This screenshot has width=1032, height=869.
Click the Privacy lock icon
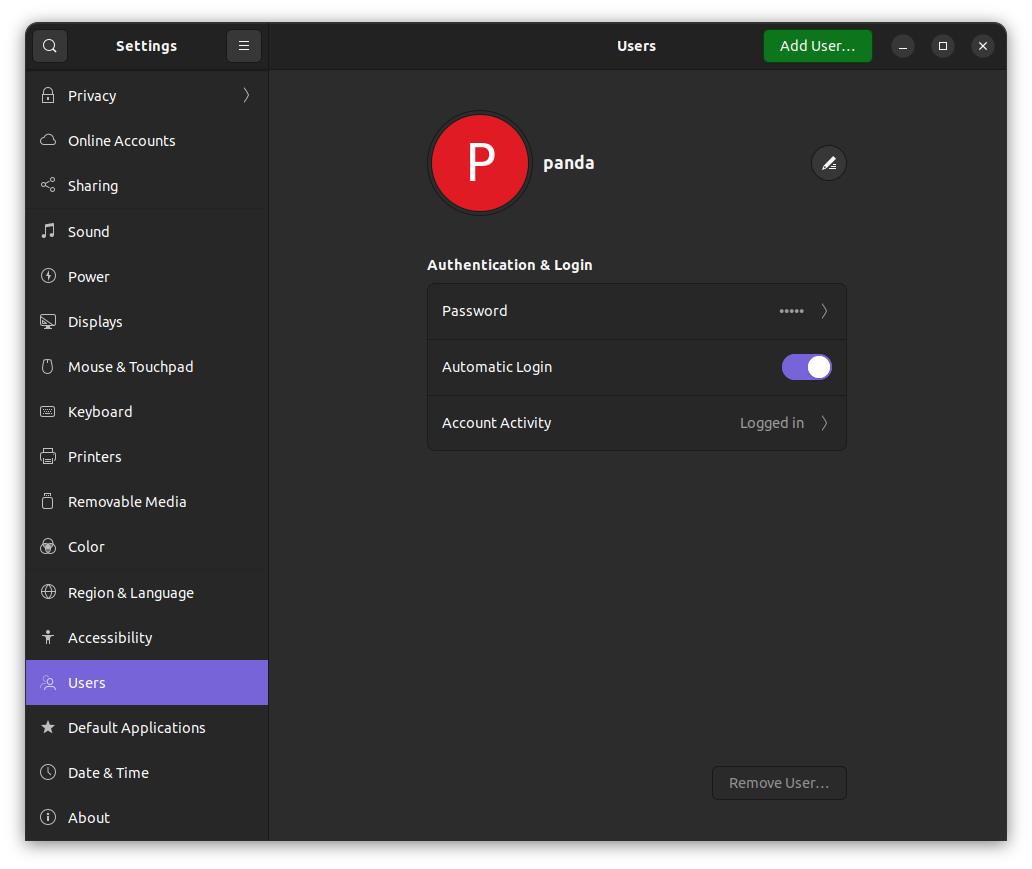click(48, 95)
